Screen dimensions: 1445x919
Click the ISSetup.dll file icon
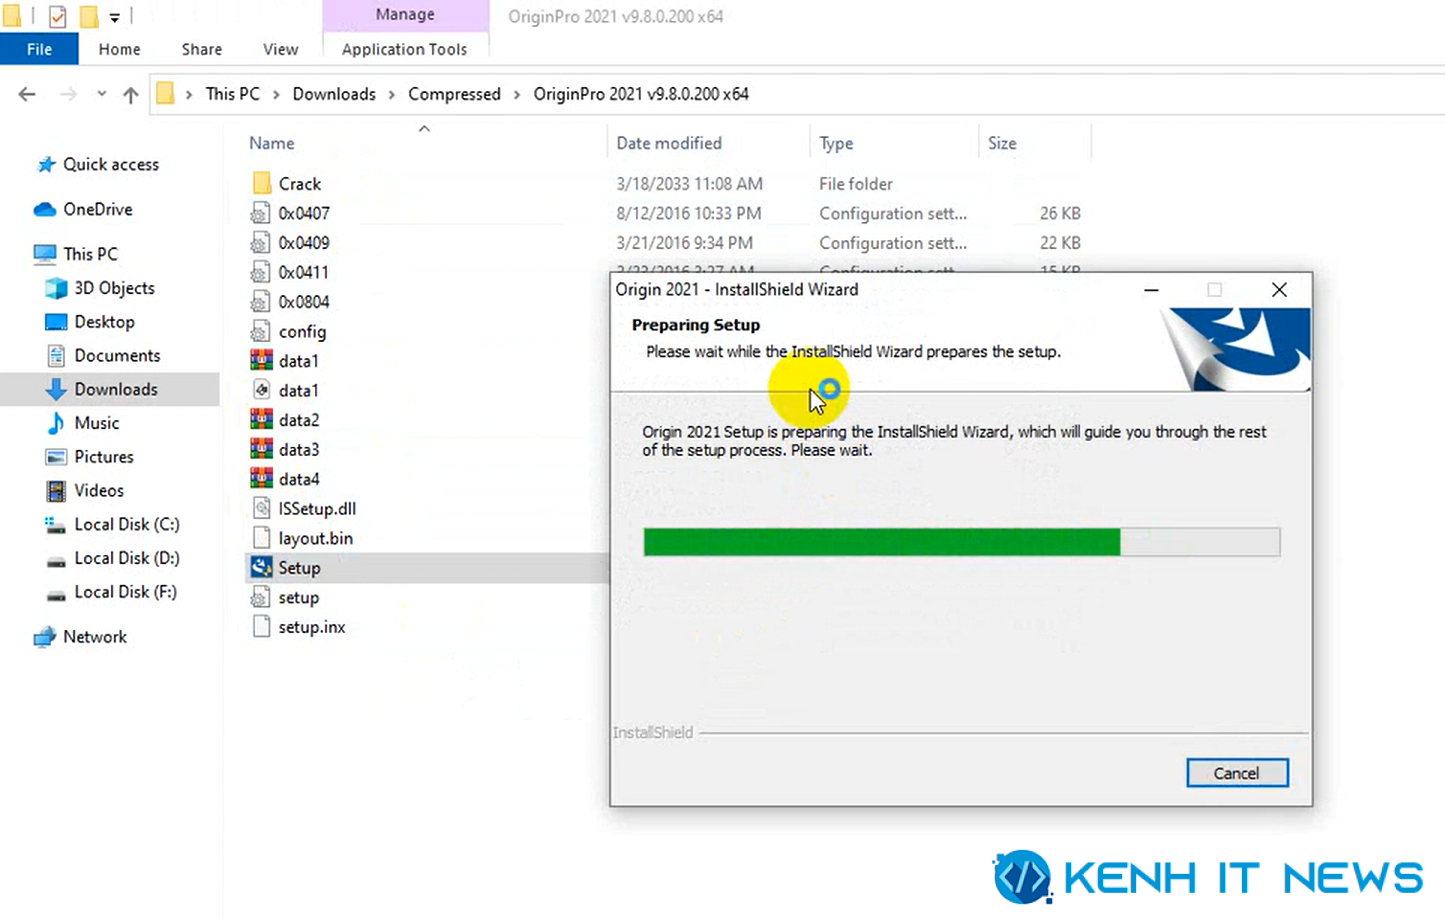(261, 508)
